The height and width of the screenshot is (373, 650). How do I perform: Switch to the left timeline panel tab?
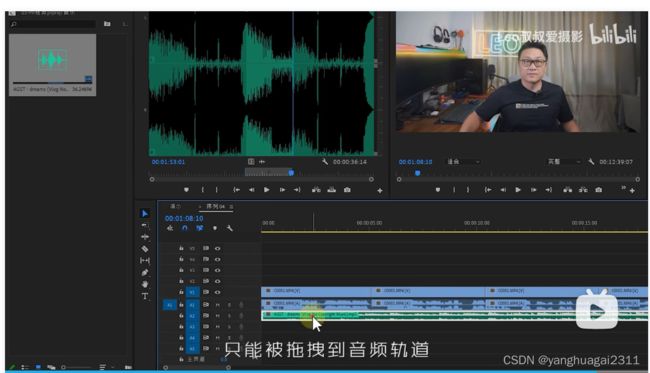click(x=175, y=206)
